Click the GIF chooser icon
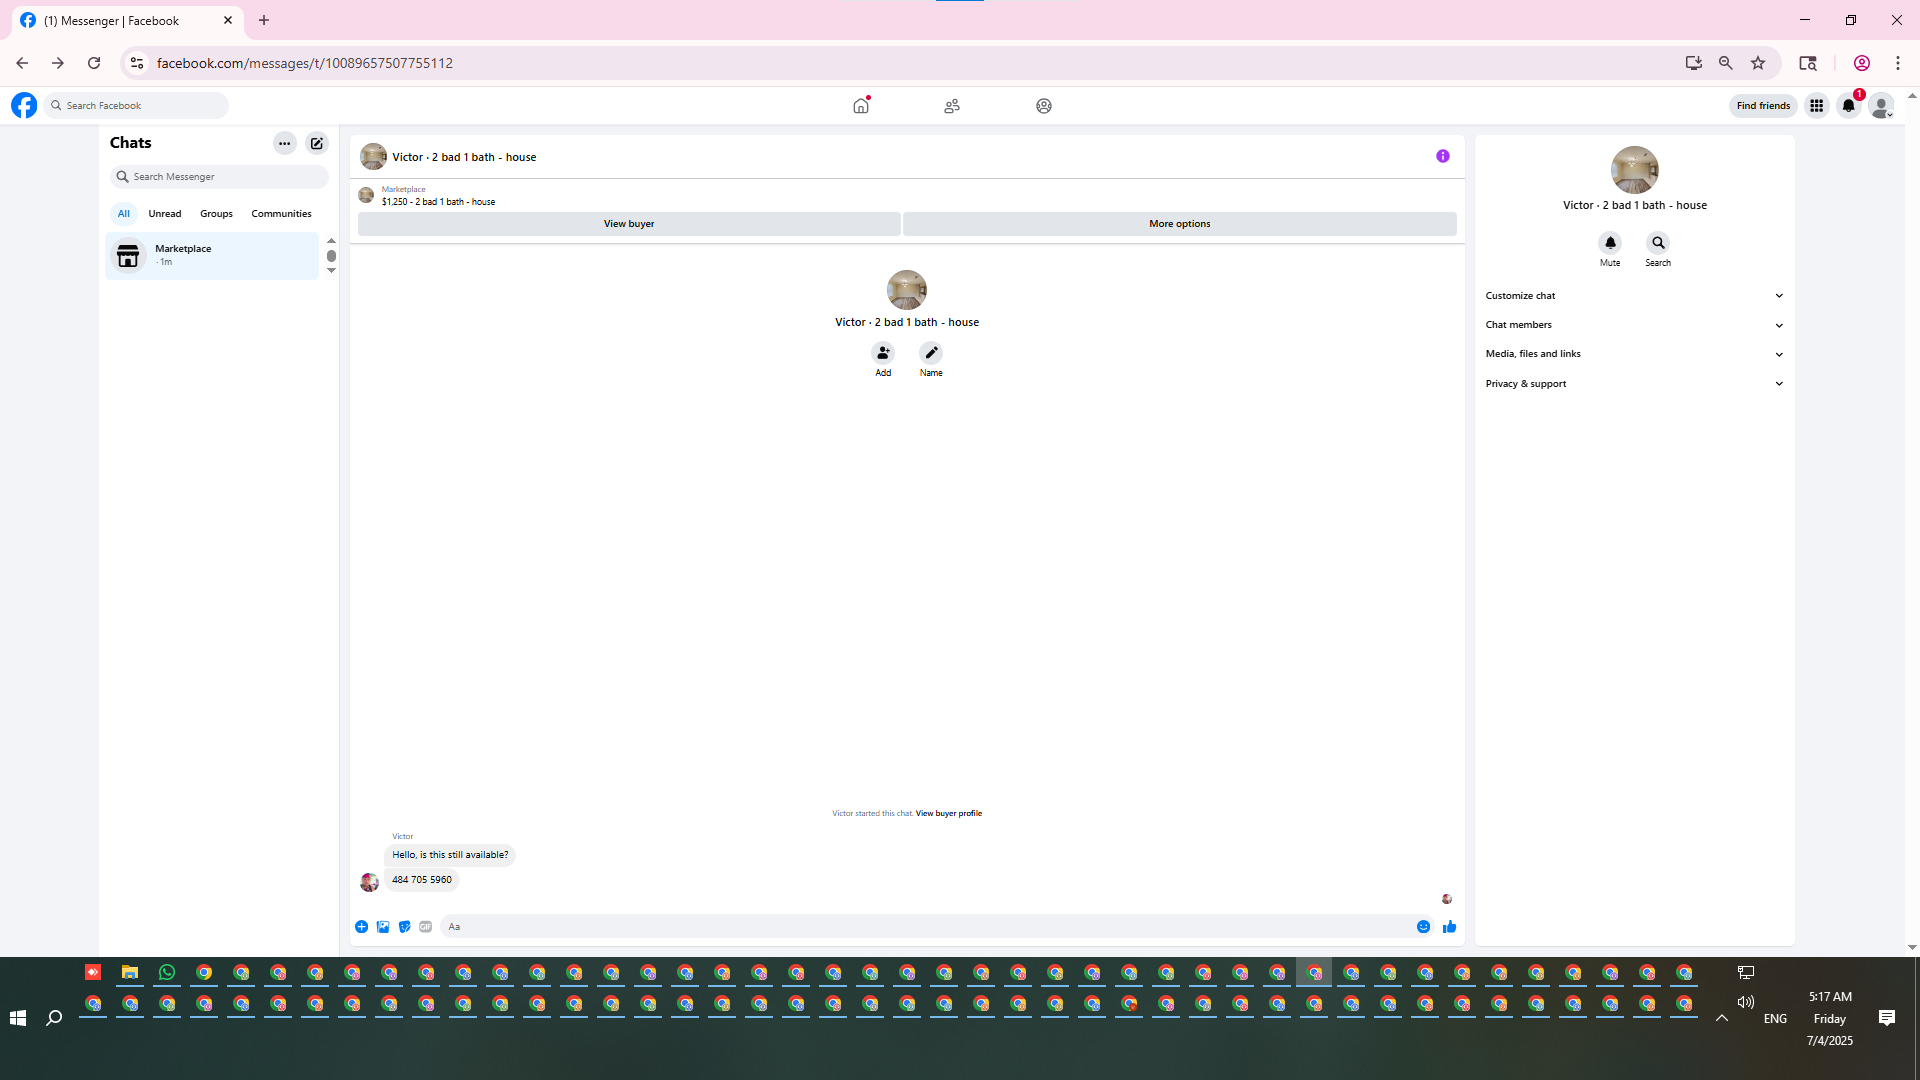1920x1080 pixels. (426, 927)
